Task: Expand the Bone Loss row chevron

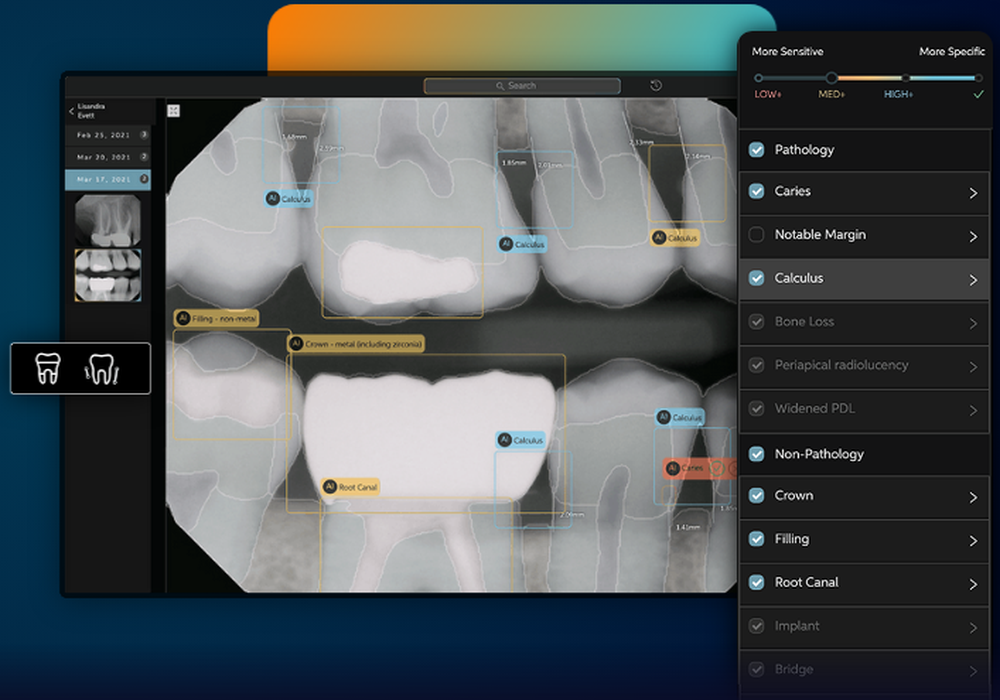Action: (973, 323)
